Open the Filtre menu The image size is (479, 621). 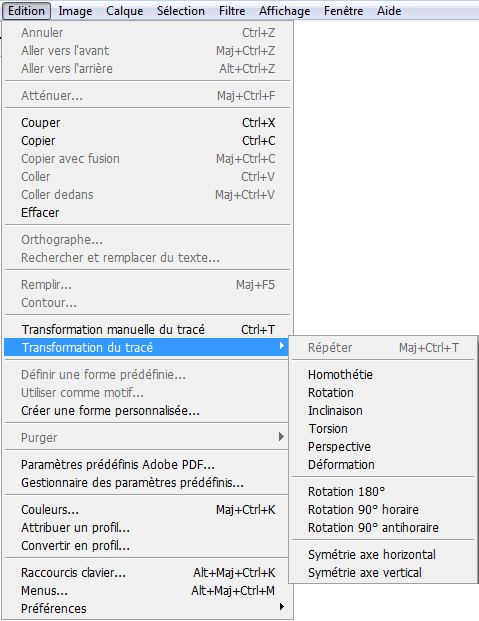[x=232, y=11]
